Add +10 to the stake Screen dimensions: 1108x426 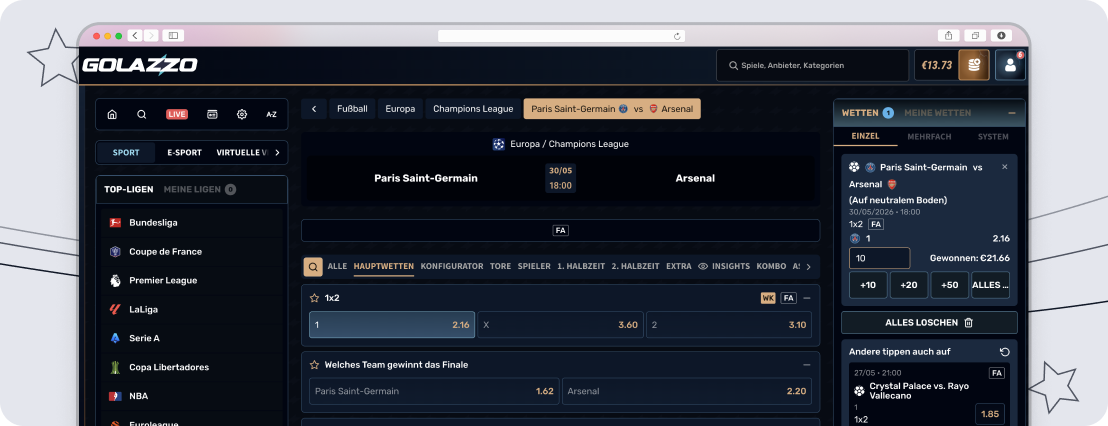tap(868, 285)
